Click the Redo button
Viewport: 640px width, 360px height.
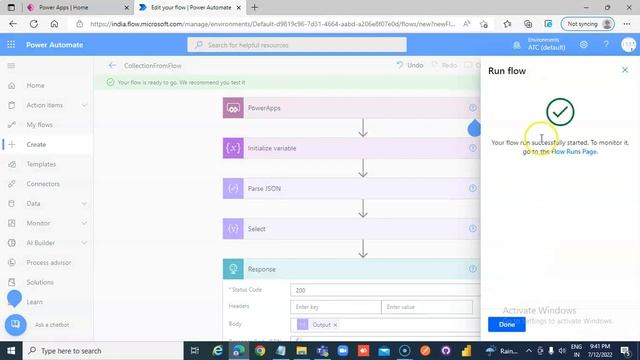tap(444, 65)
